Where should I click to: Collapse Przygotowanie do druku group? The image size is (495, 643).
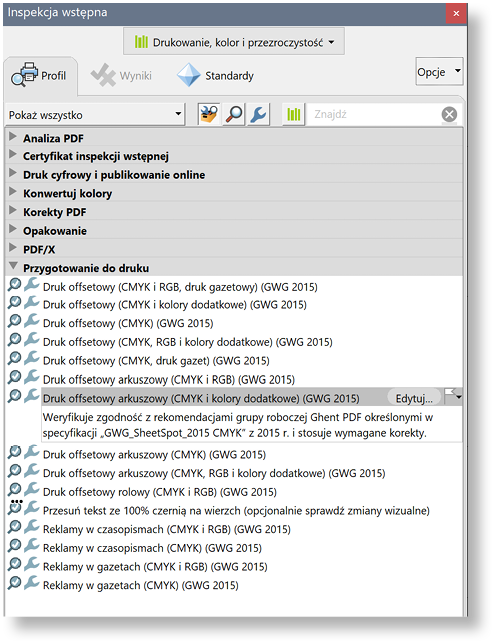click(x=13, y=267)
